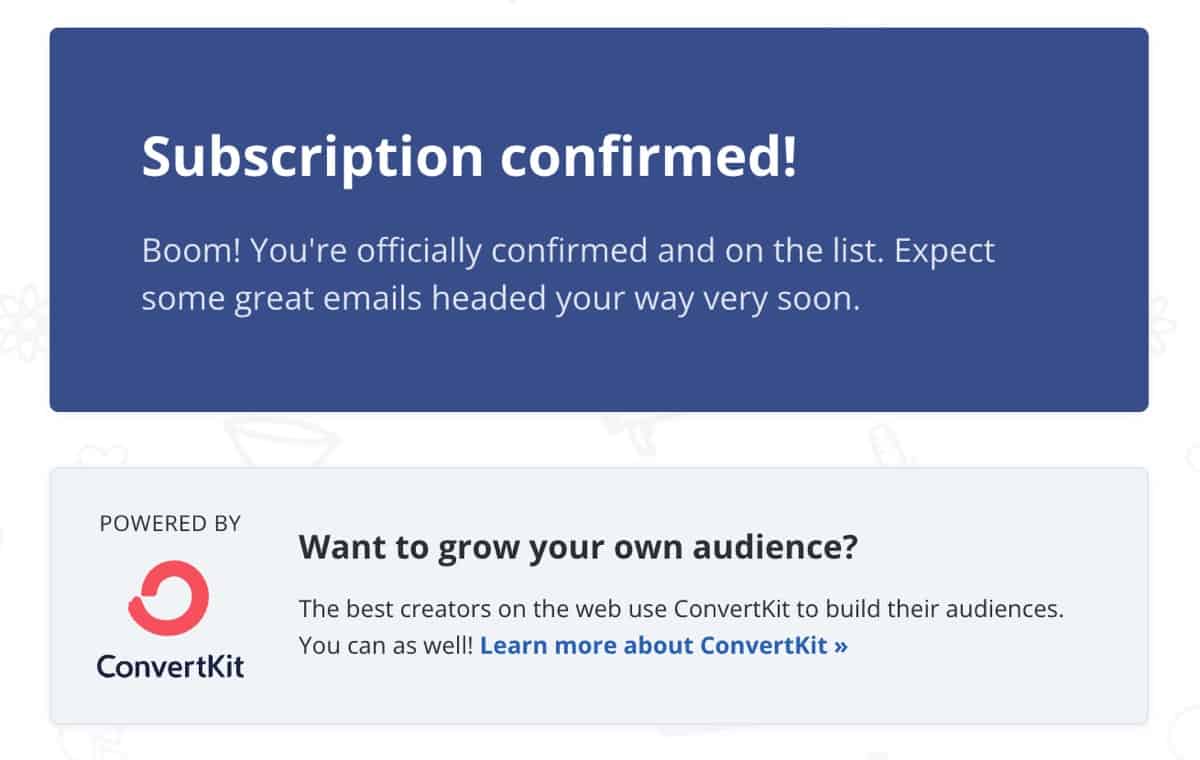This screenshot has height=760, width=1200.
Task: Click the faint flower doodle on left edge
Action: pos(22,320)
